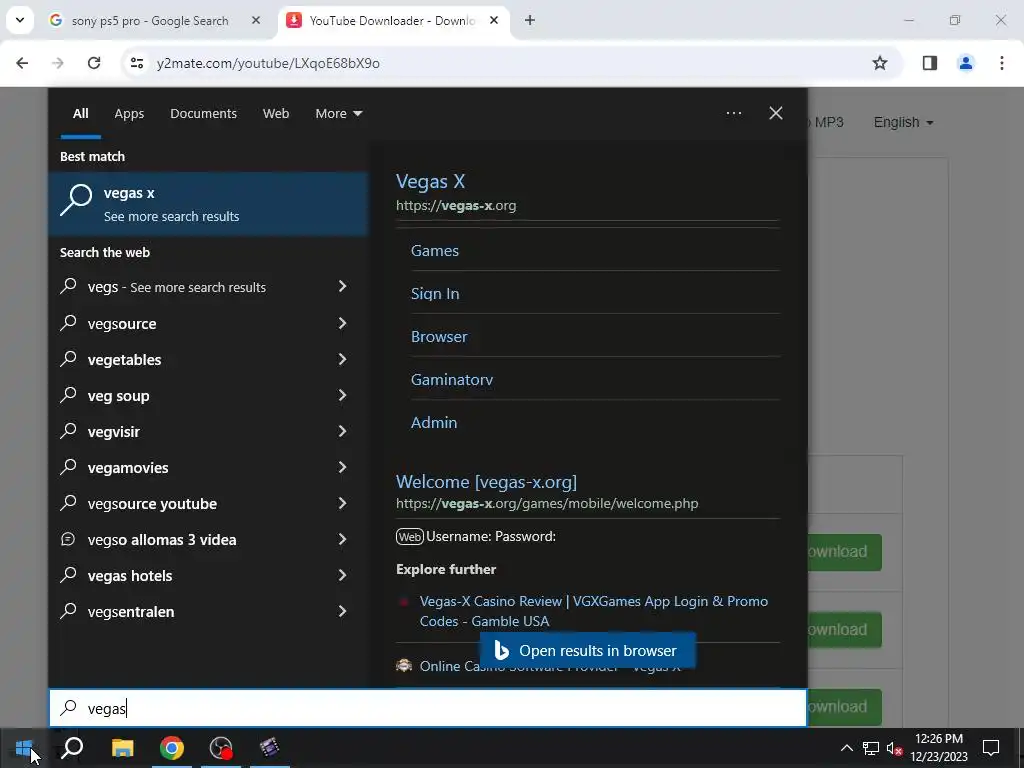Expand the vegamovies suggestion chevron
This screenshot has width=1024, height=768.
[342, 466]
